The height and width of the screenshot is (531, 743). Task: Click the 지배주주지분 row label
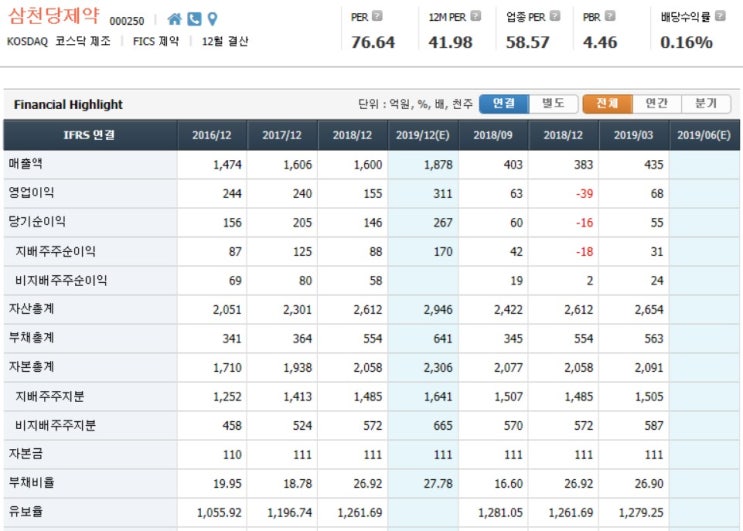click(50, 396)
